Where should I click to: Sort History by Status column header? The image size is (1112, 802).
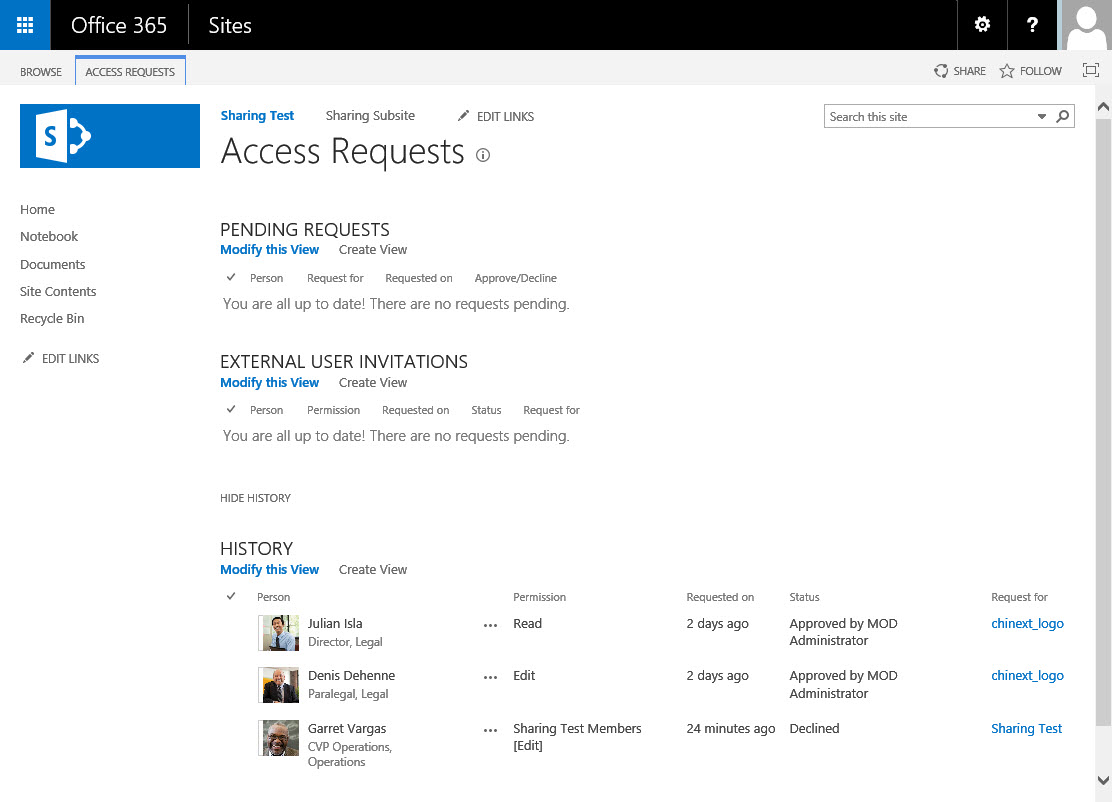(x=804, y=597)
